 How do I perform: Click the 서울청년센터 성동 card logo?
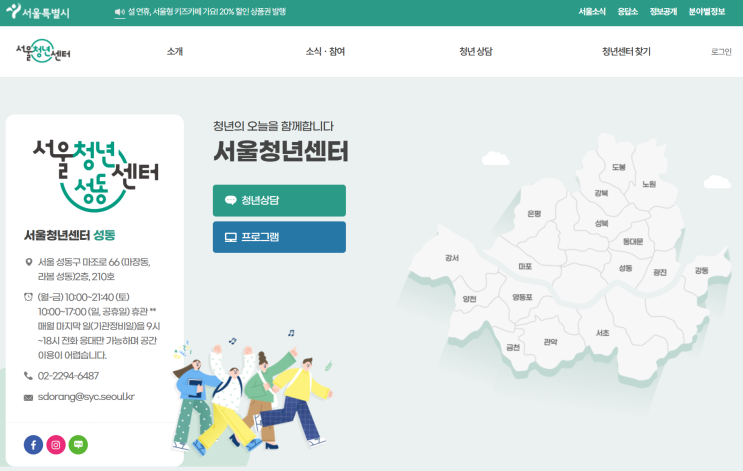click(x=96, y=175)
